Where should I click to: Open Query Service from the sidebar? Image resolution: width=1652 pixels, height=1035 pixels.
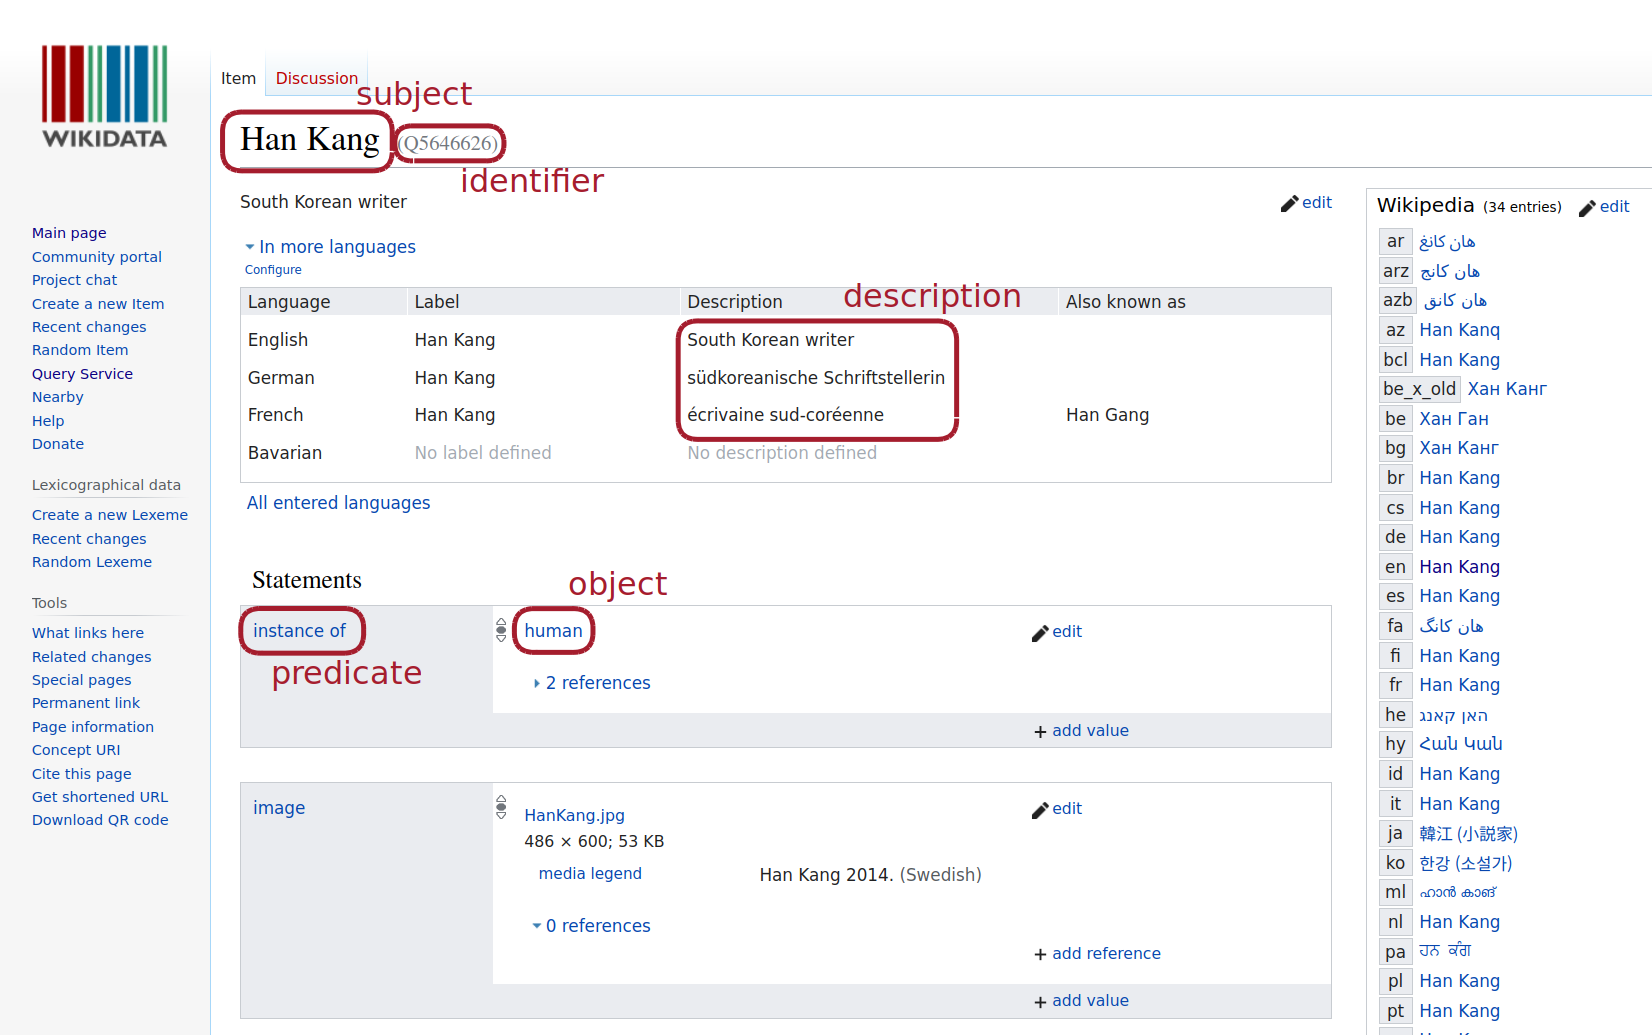point(82,374)
